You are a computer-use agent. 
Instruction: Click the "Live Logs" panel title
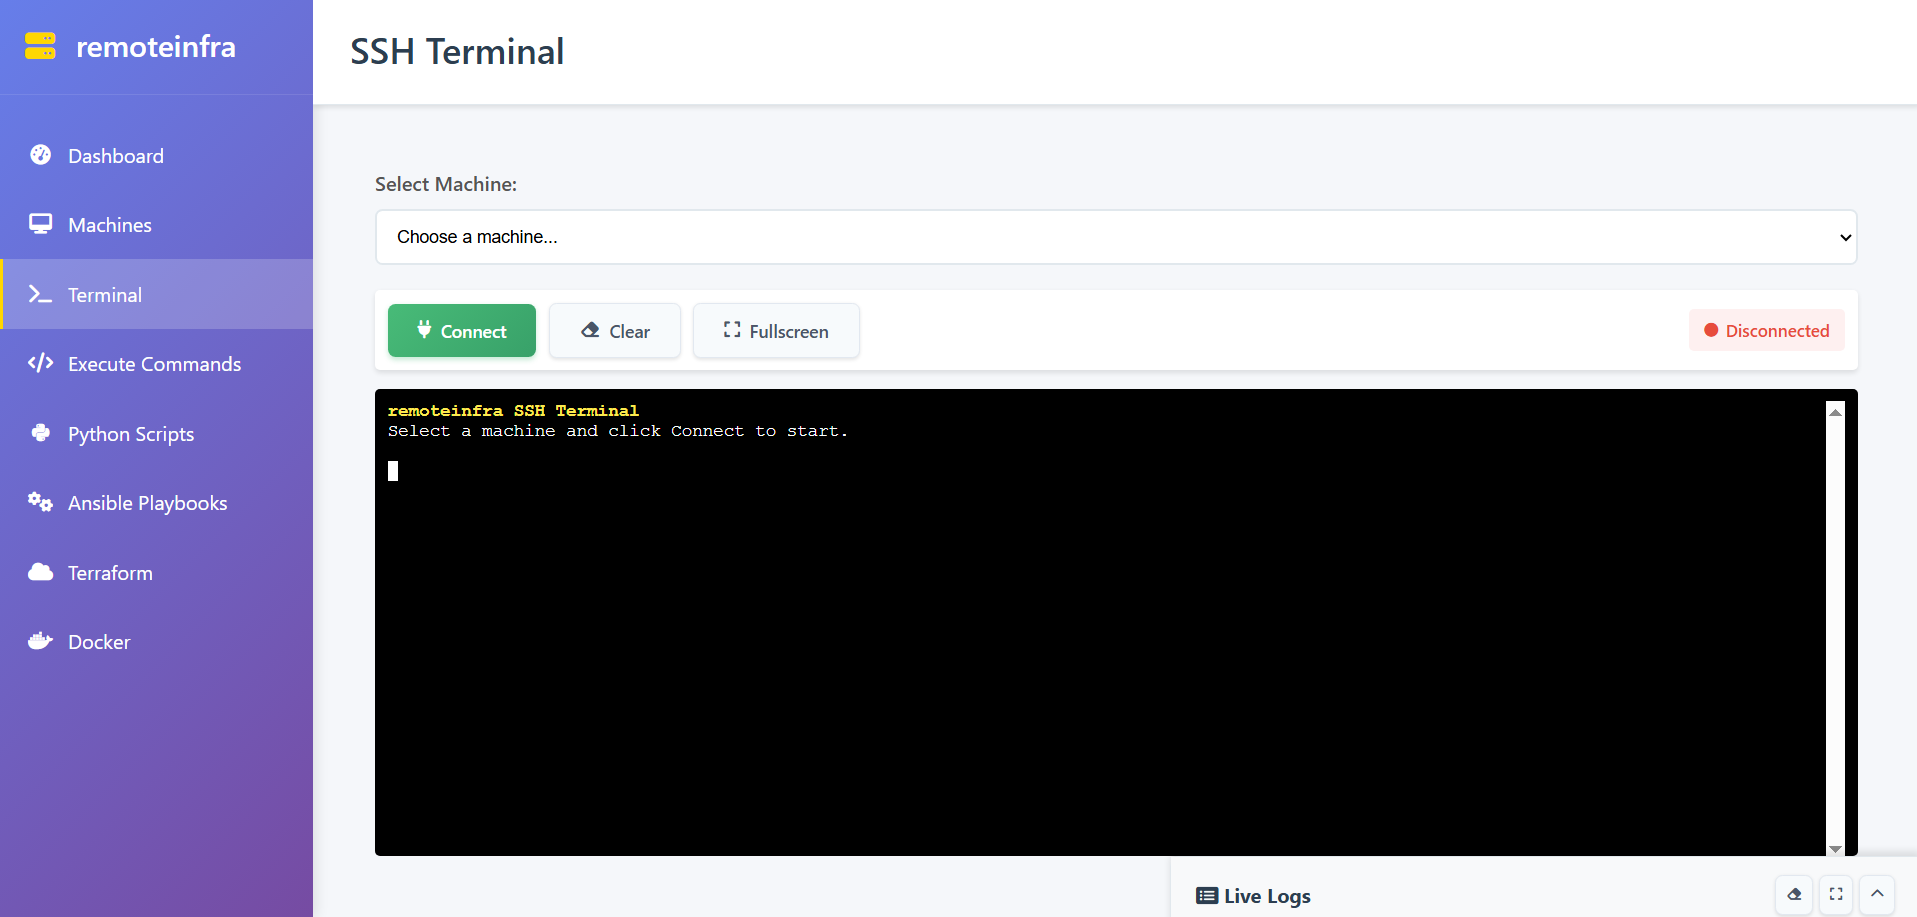[x=1267, y=896]
